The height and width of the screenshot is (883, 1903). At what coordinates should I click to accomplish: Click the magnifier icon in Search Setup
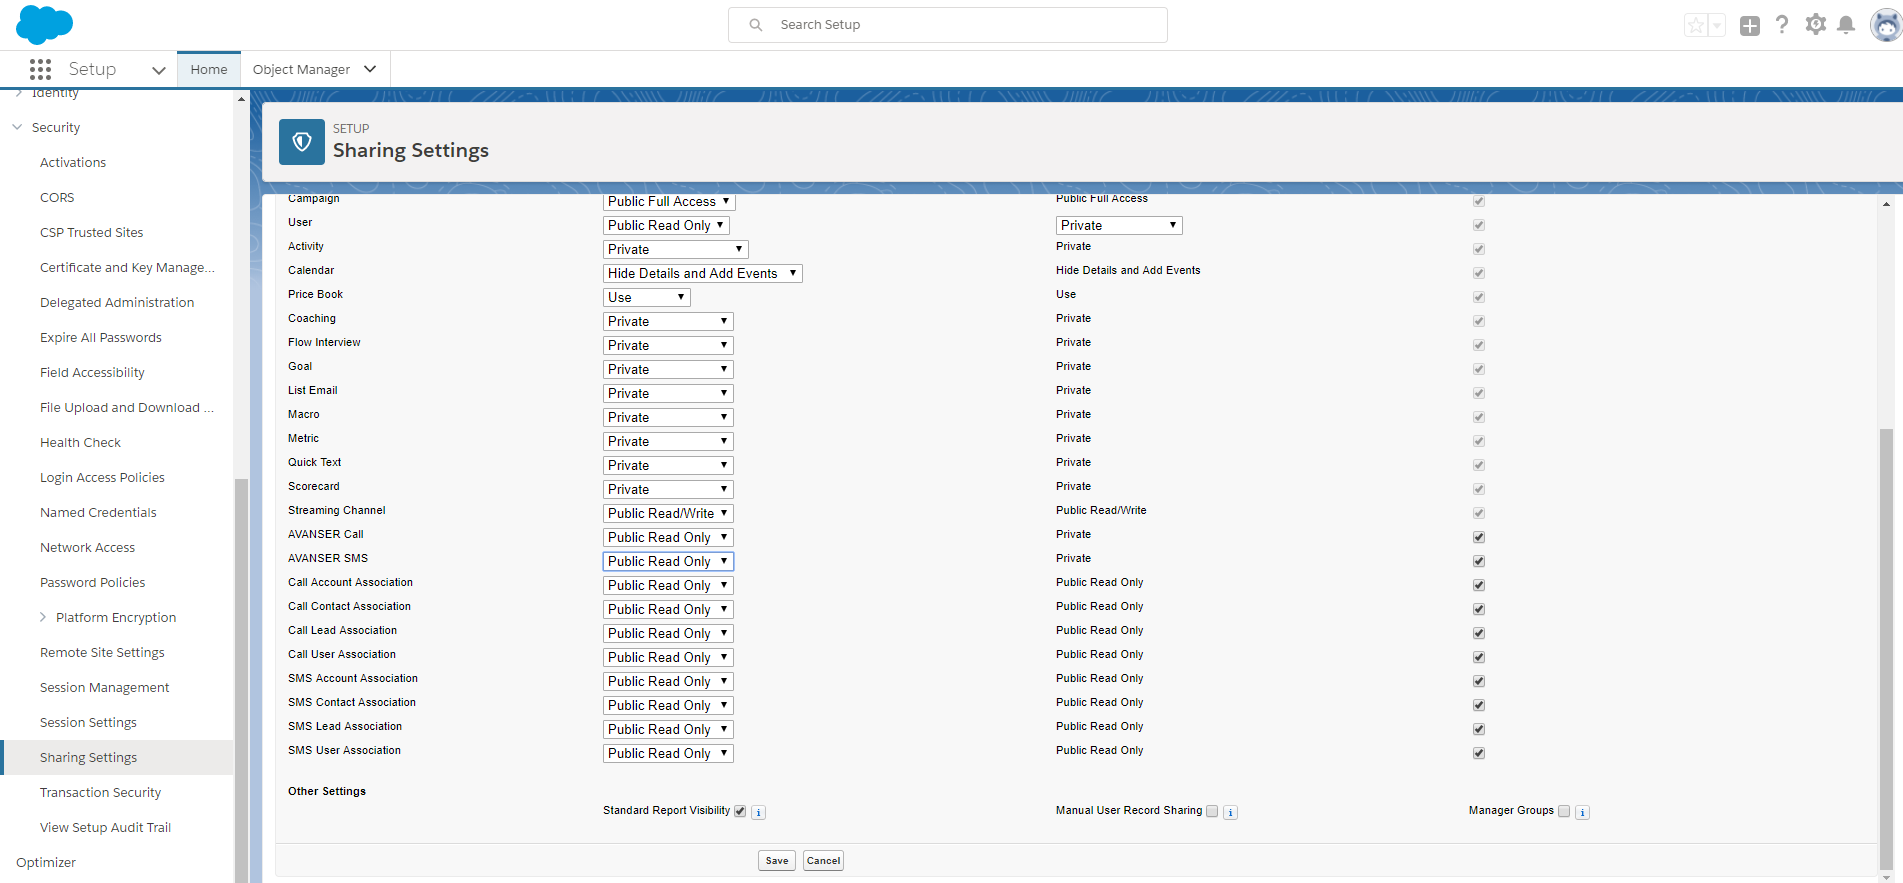[756, 25]
